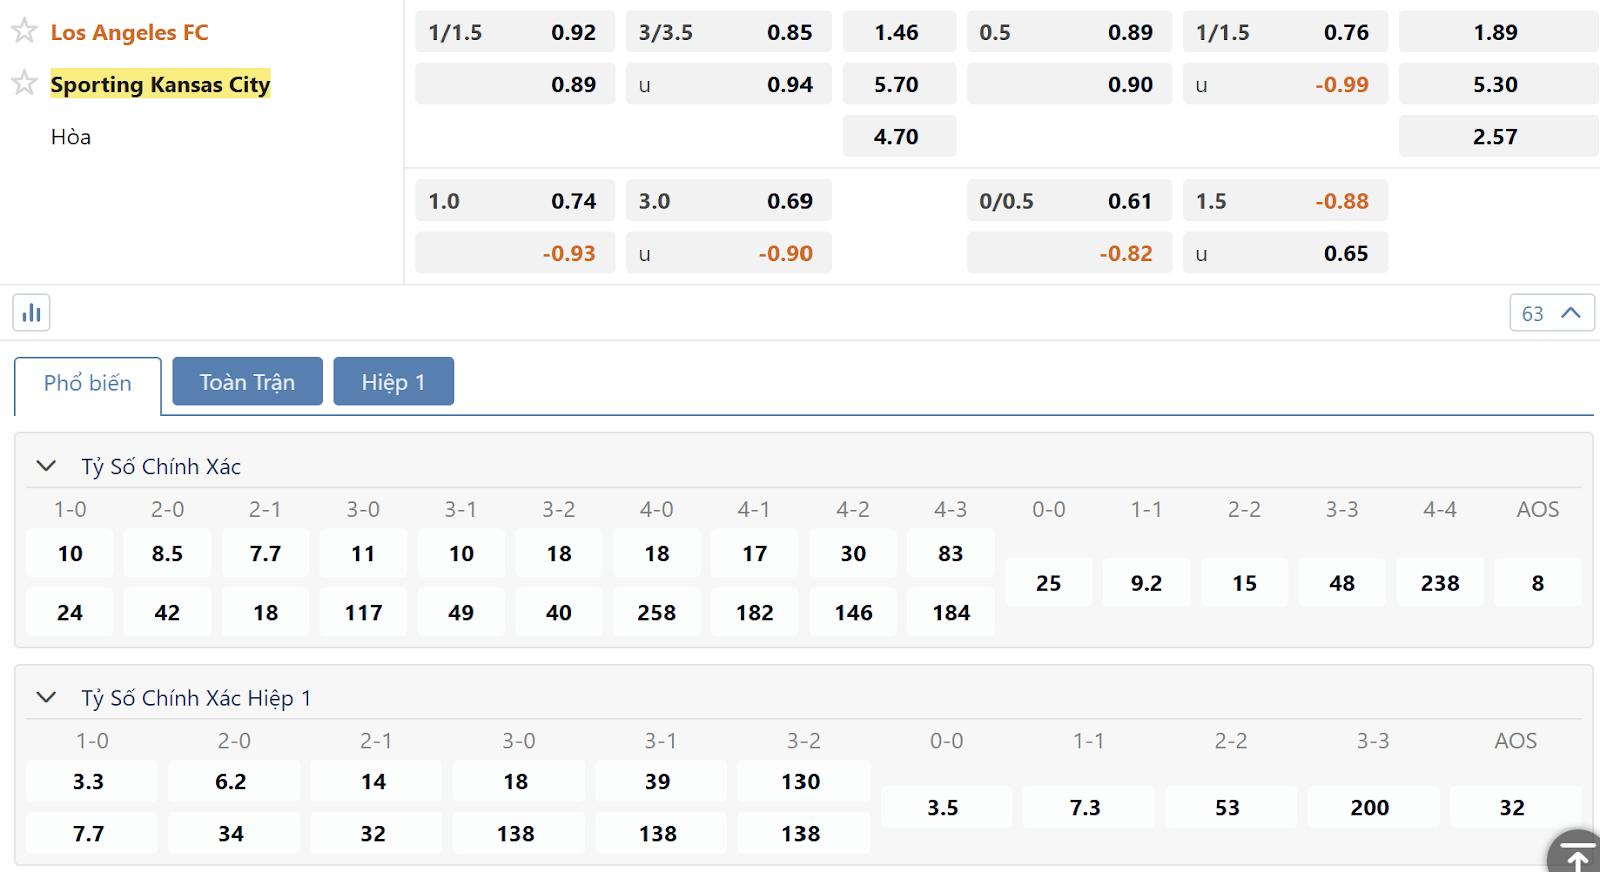Pick correct score 1-1 odds 9.2
This screenshot has height=872, width=1600.
(1147, 583)
